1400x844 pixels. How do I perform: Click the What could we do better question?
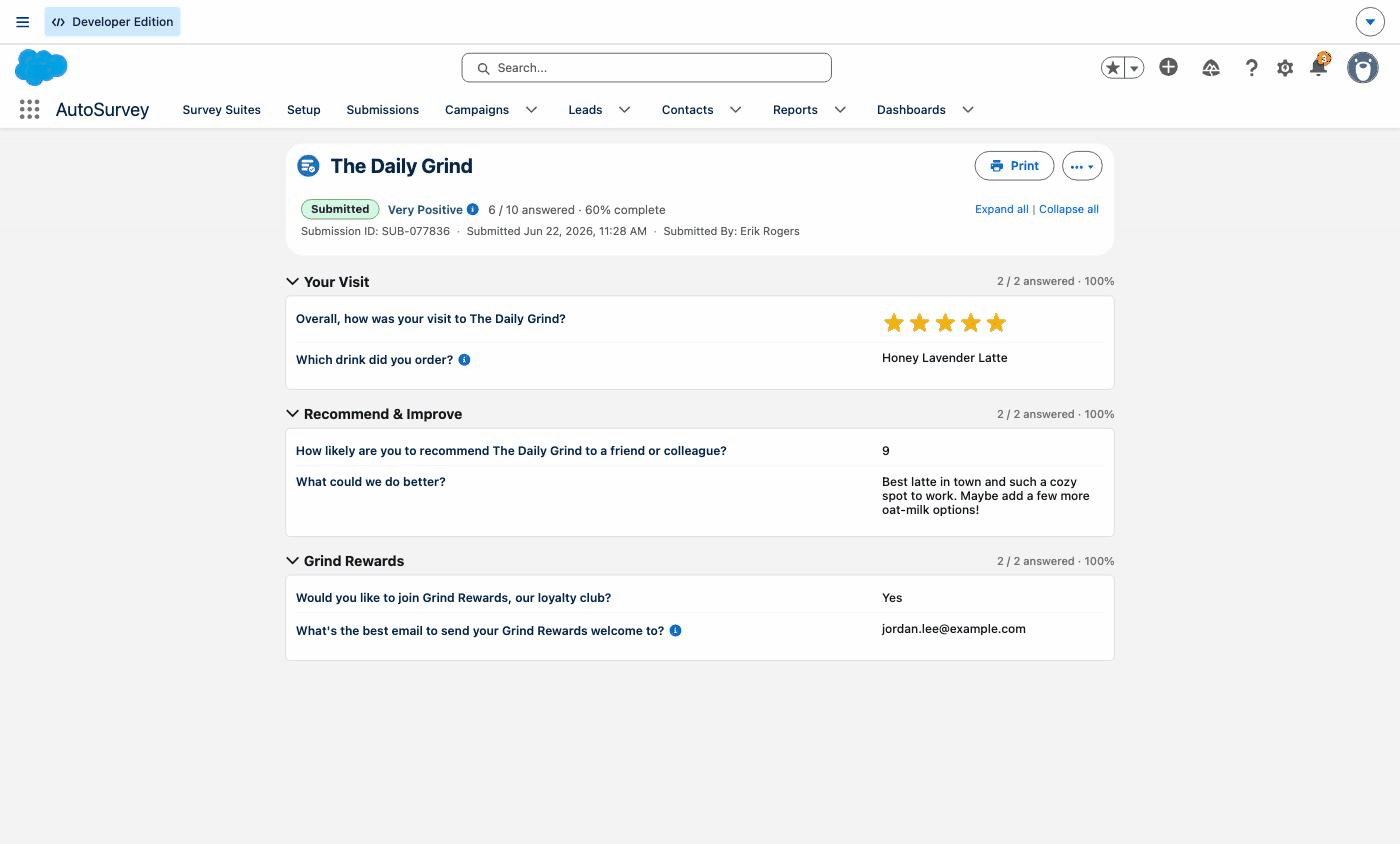371,482
